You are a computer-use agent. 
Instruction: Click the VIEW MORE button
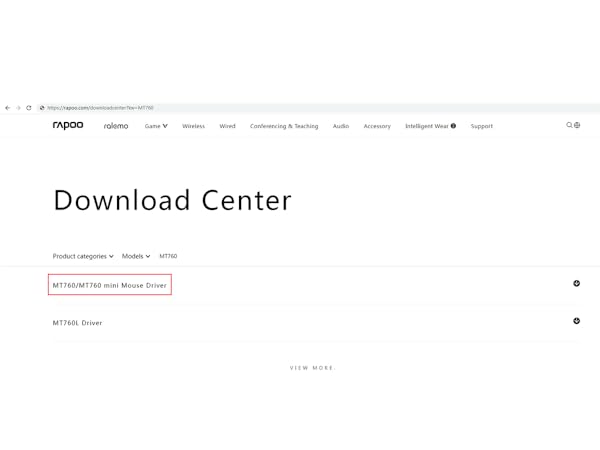(x=312, y=368)
